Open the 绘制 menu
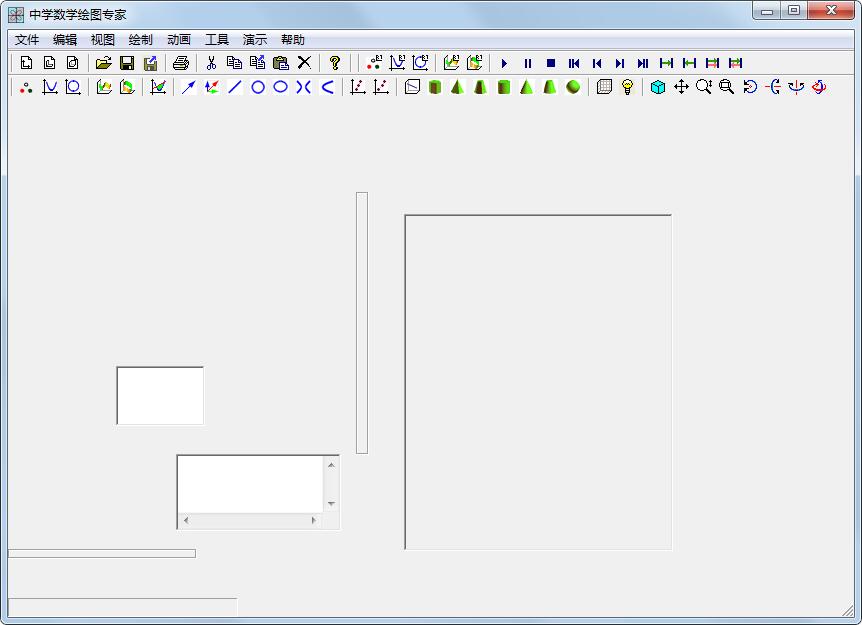 [x=140, y=40]
